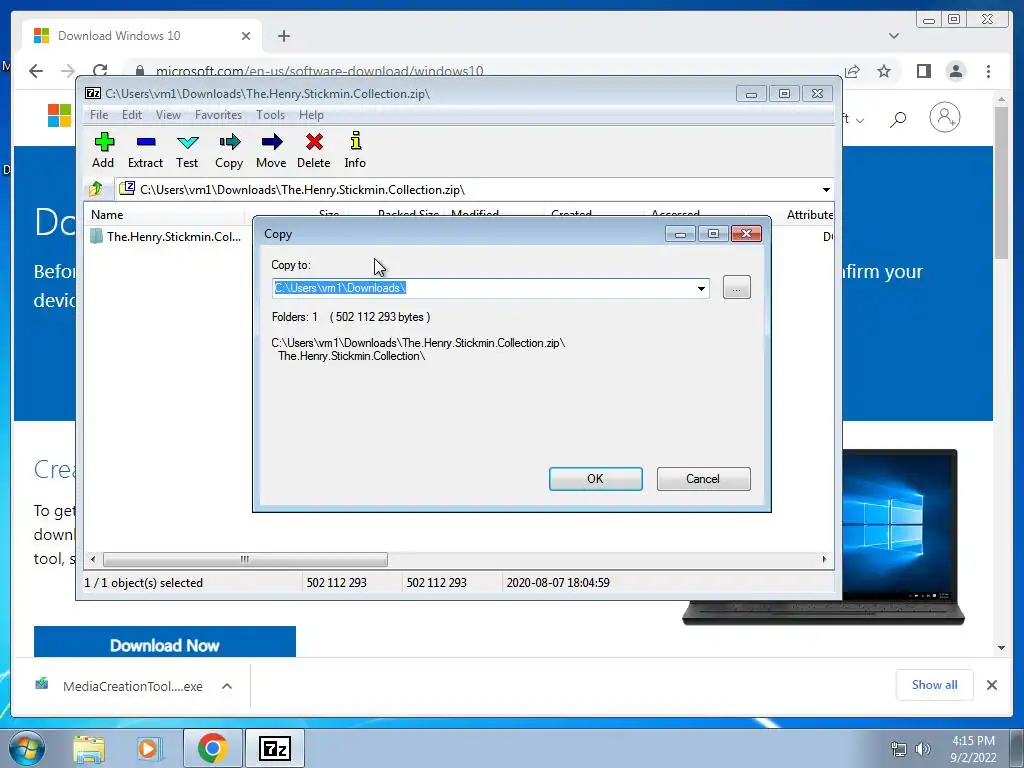Click Cancel in the Copy dialog

[x=703, y=479]
